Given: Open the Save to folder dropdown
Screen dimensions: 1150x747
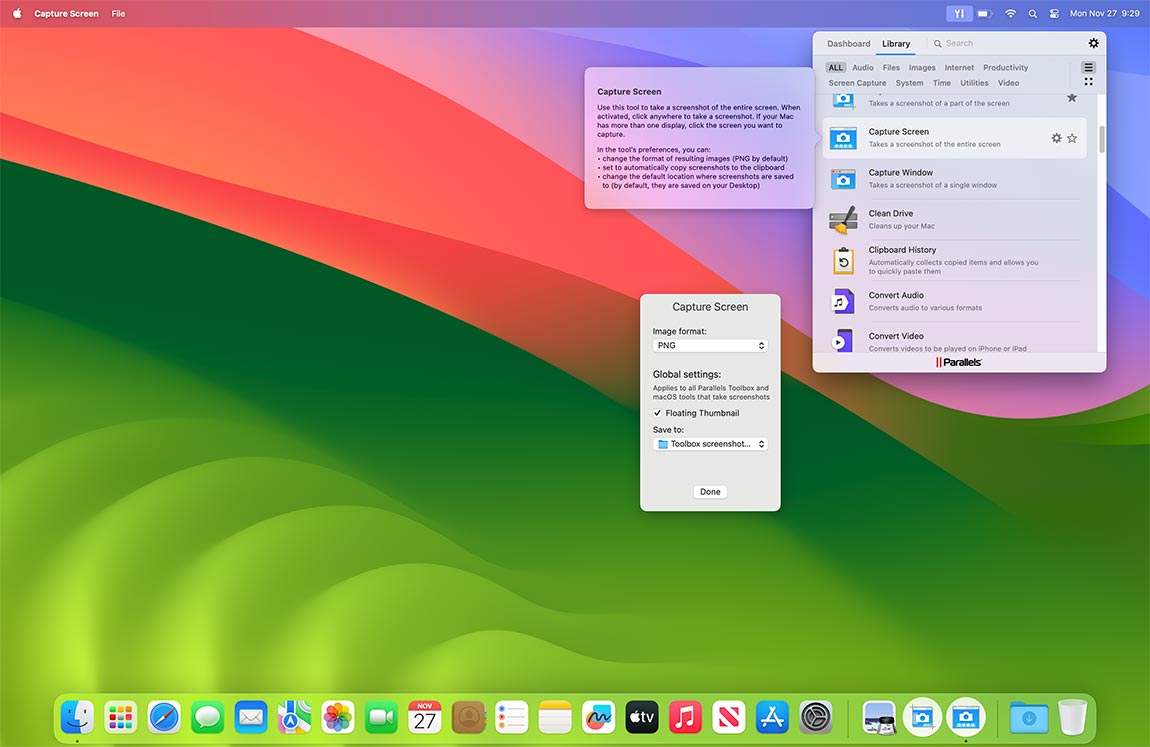Looking at the screenshot, I should tap(710, 444).
